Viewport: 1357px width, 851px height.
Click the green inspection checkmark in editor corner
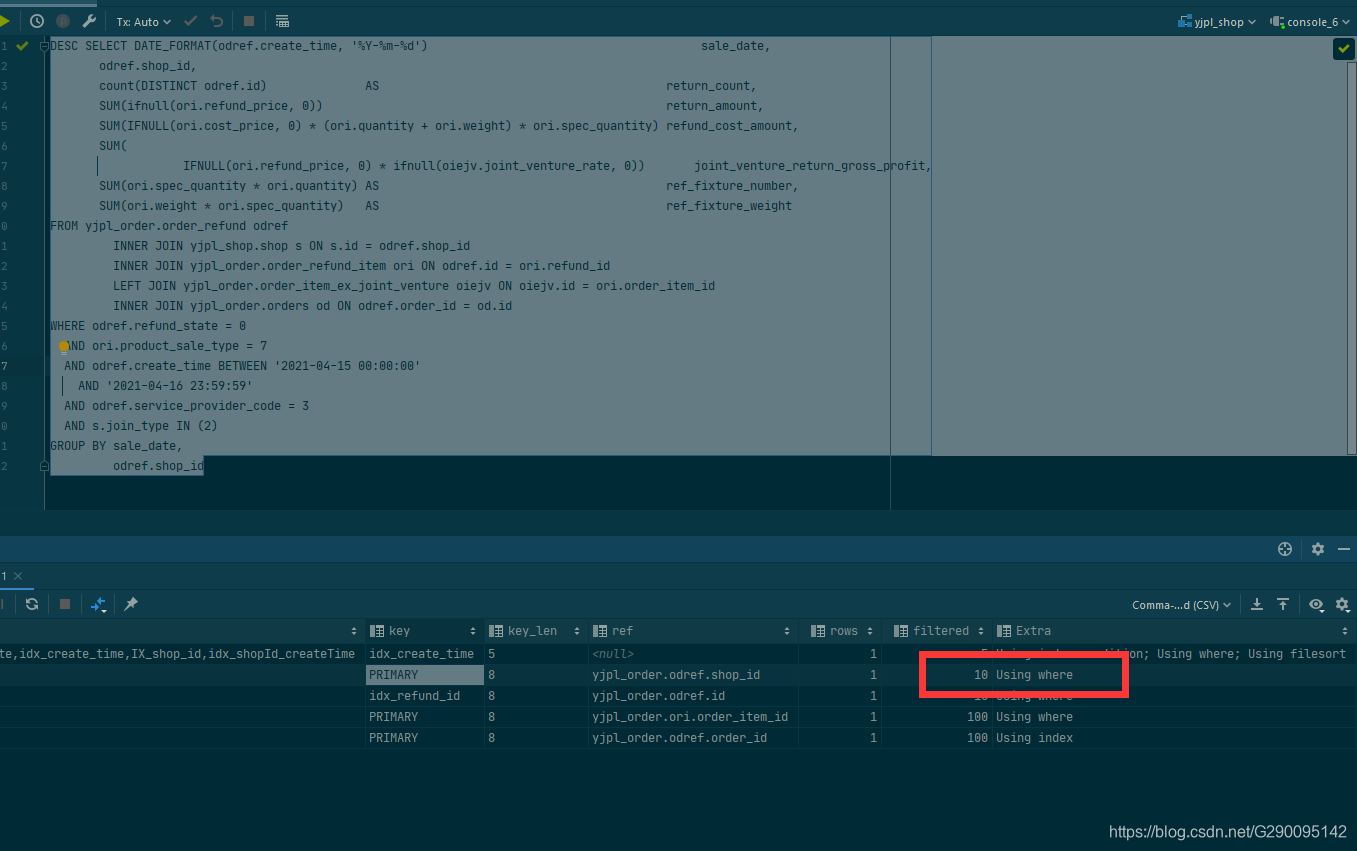1343,48
